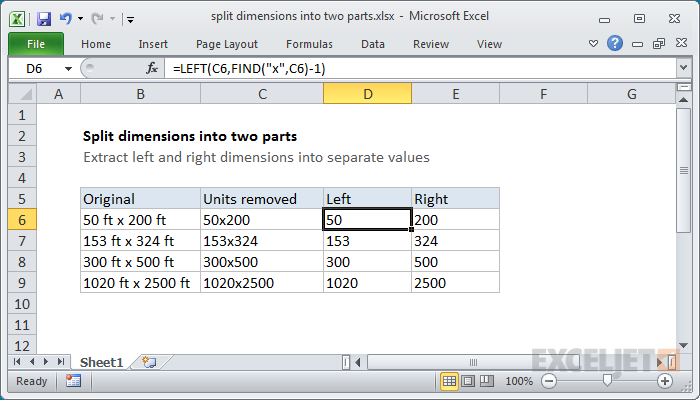Select cell containing '153x324'
The height and width of the screenshot is (400, 700).
(262, 241)
